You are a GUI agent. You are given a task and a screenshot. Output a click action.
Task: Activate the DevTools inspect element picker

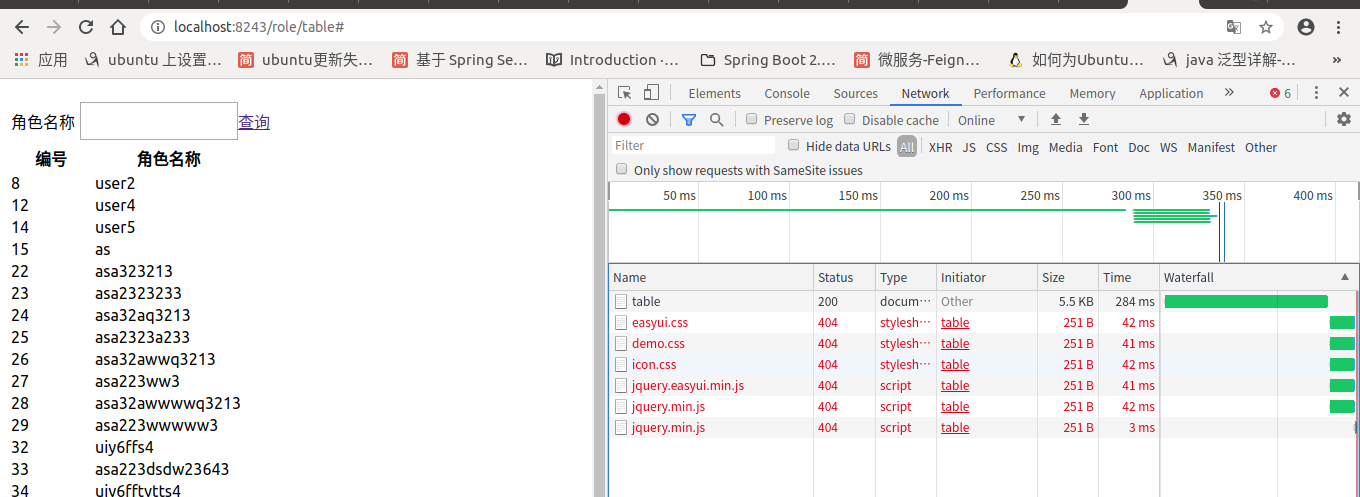[625, 93]
